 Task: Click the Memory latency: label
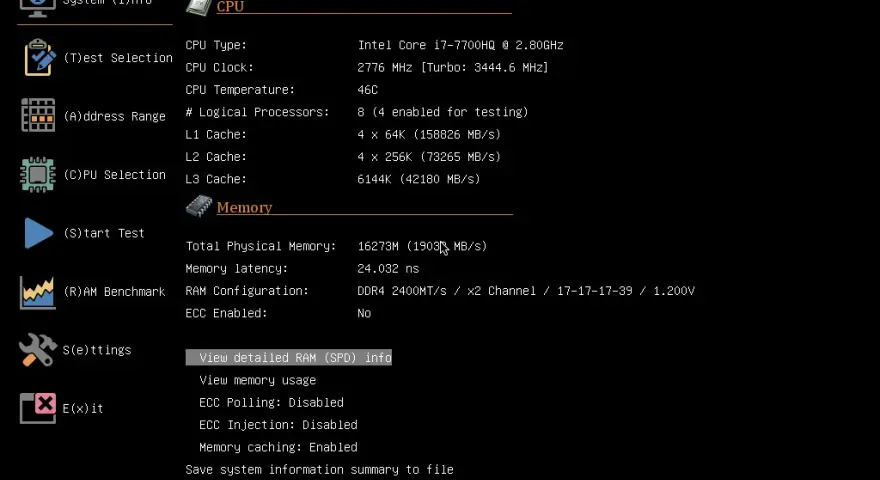[x=237, y=268]
